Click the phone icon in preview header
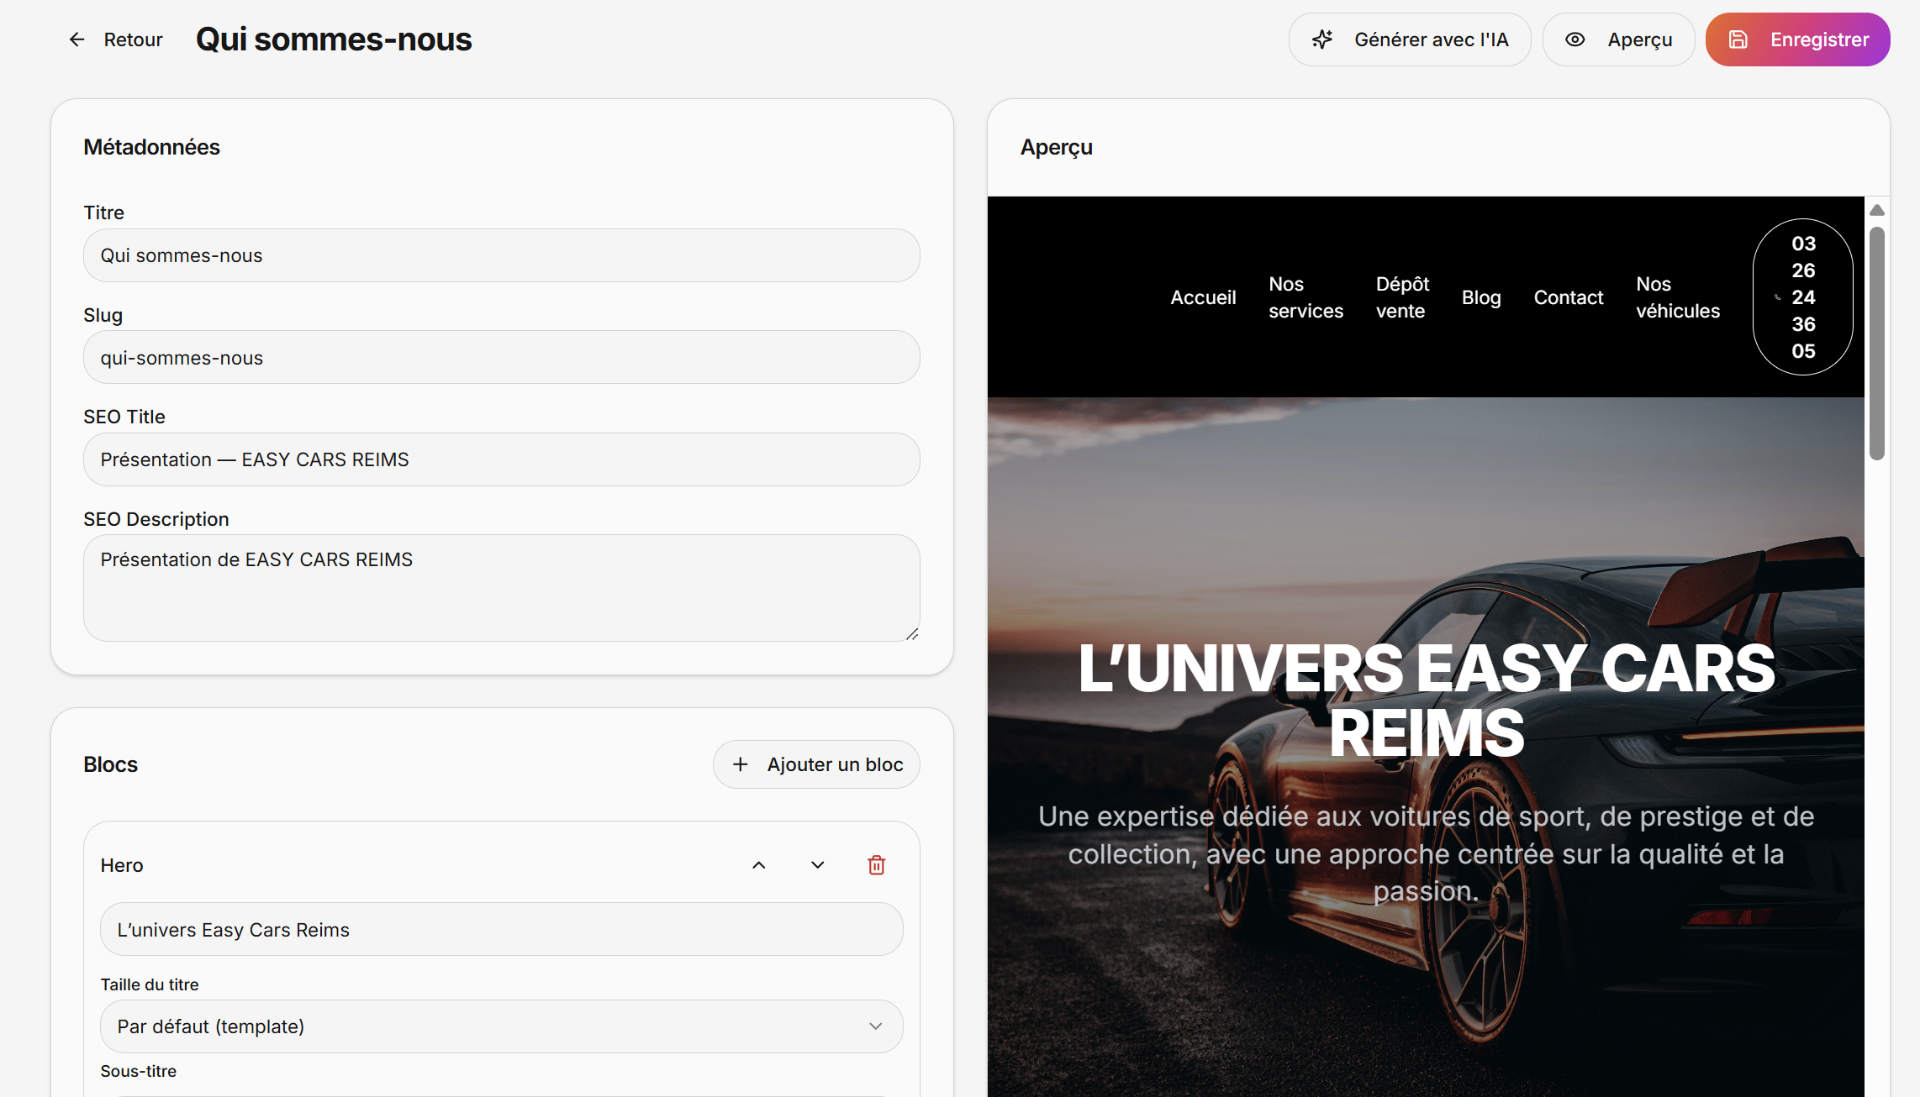 pyautogui.click(x=1777, y=297)
